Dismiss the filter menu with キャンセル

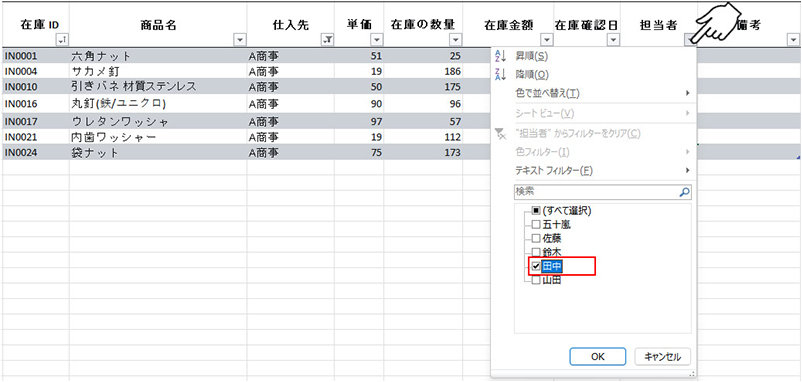(x=662, y=357)
